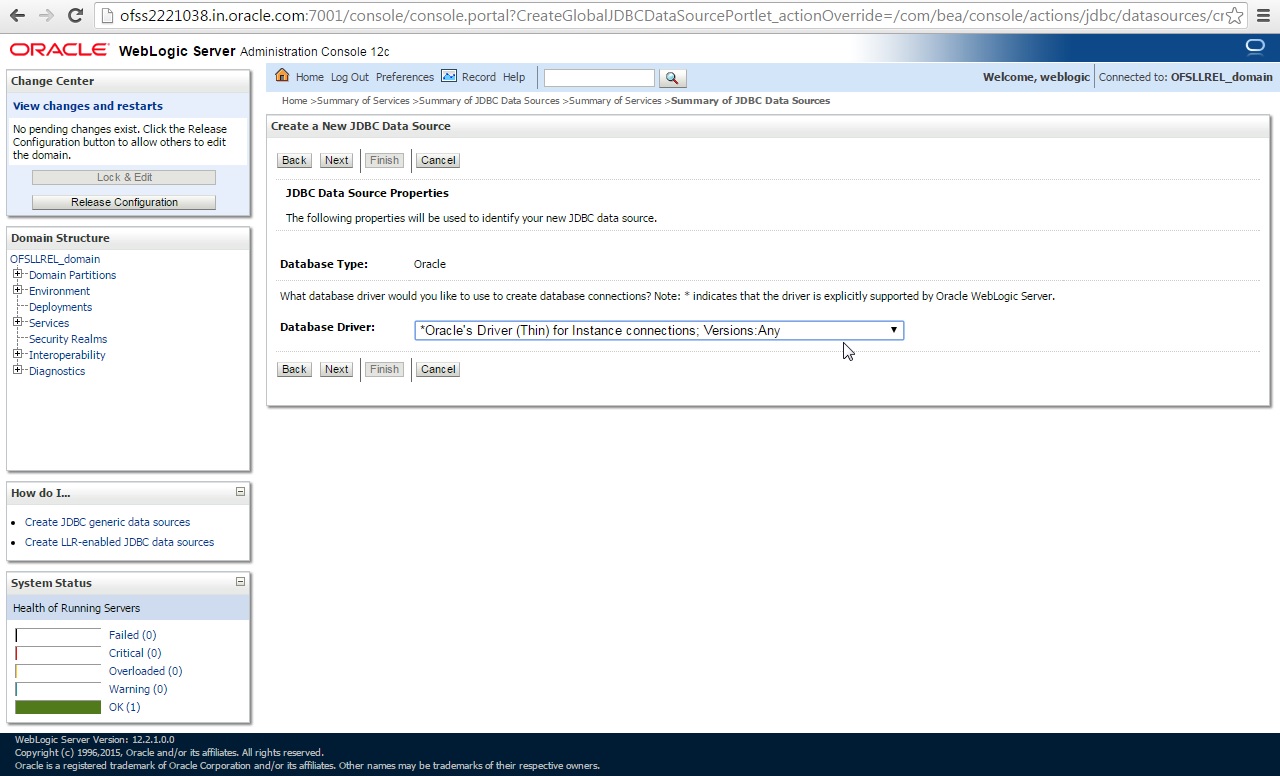Click the top Back button
Image resolution: width=1280 pixels, height=776 pixels.
click(294, 160)
